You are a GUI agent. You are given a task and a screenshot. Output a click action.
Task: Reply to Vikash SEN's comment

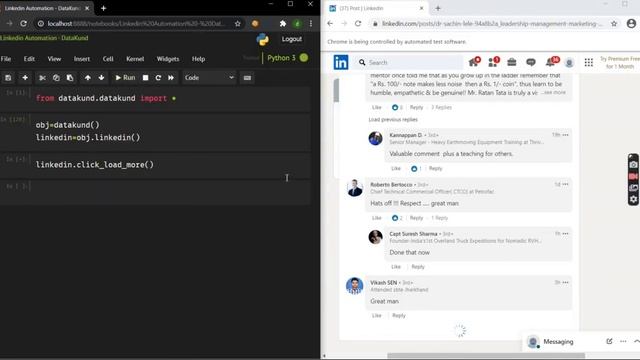pyautogui.click(x=399, y=316)
